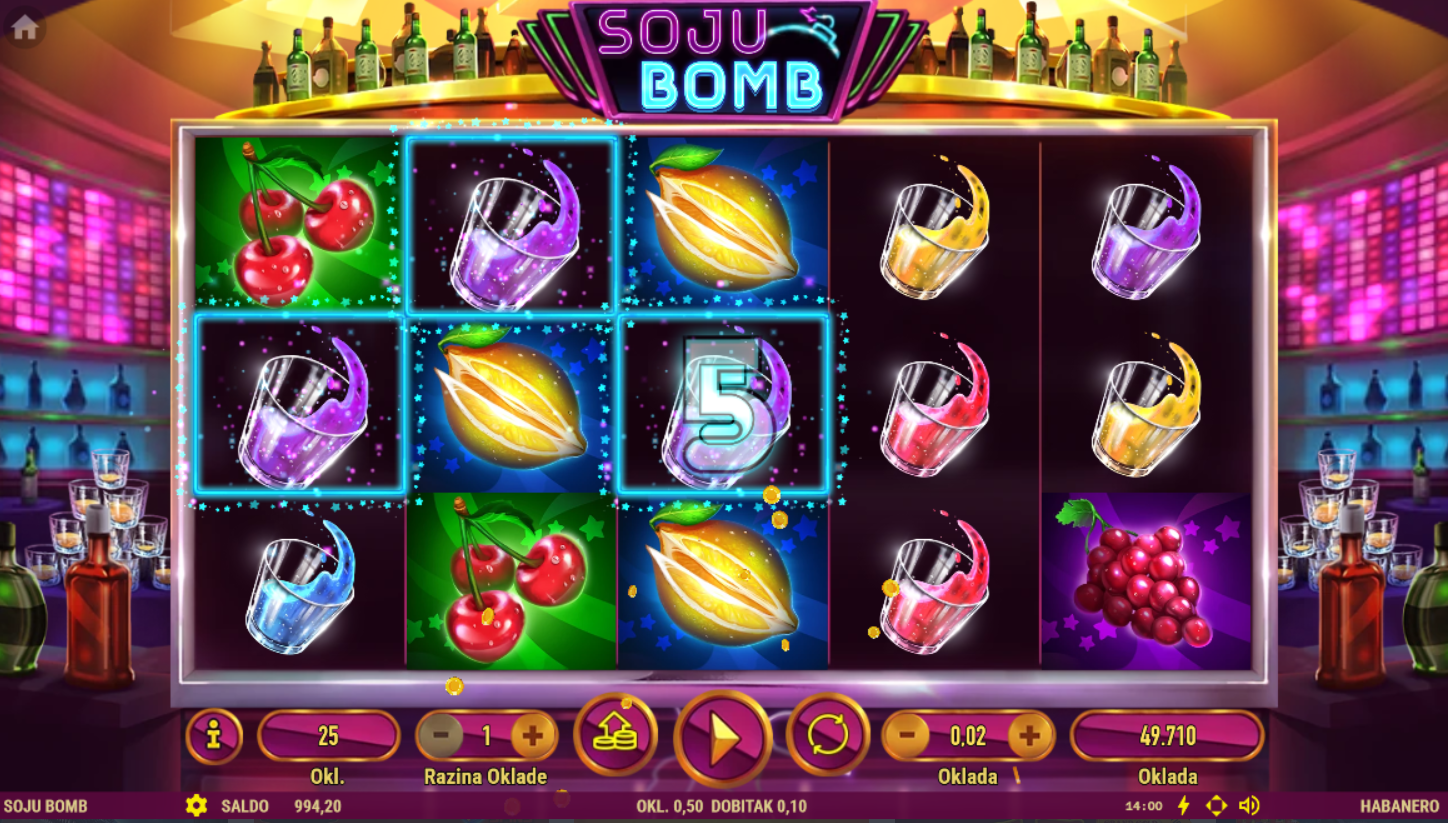Start a spin with the play button
The image size is (1448, 823).
pyautogui.click(x=723, y=738)
